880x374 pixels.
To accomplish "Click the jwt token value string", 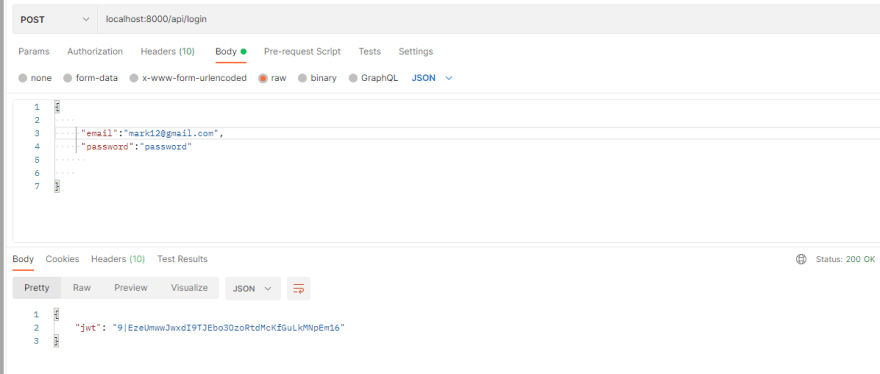I will coord(228,328).
